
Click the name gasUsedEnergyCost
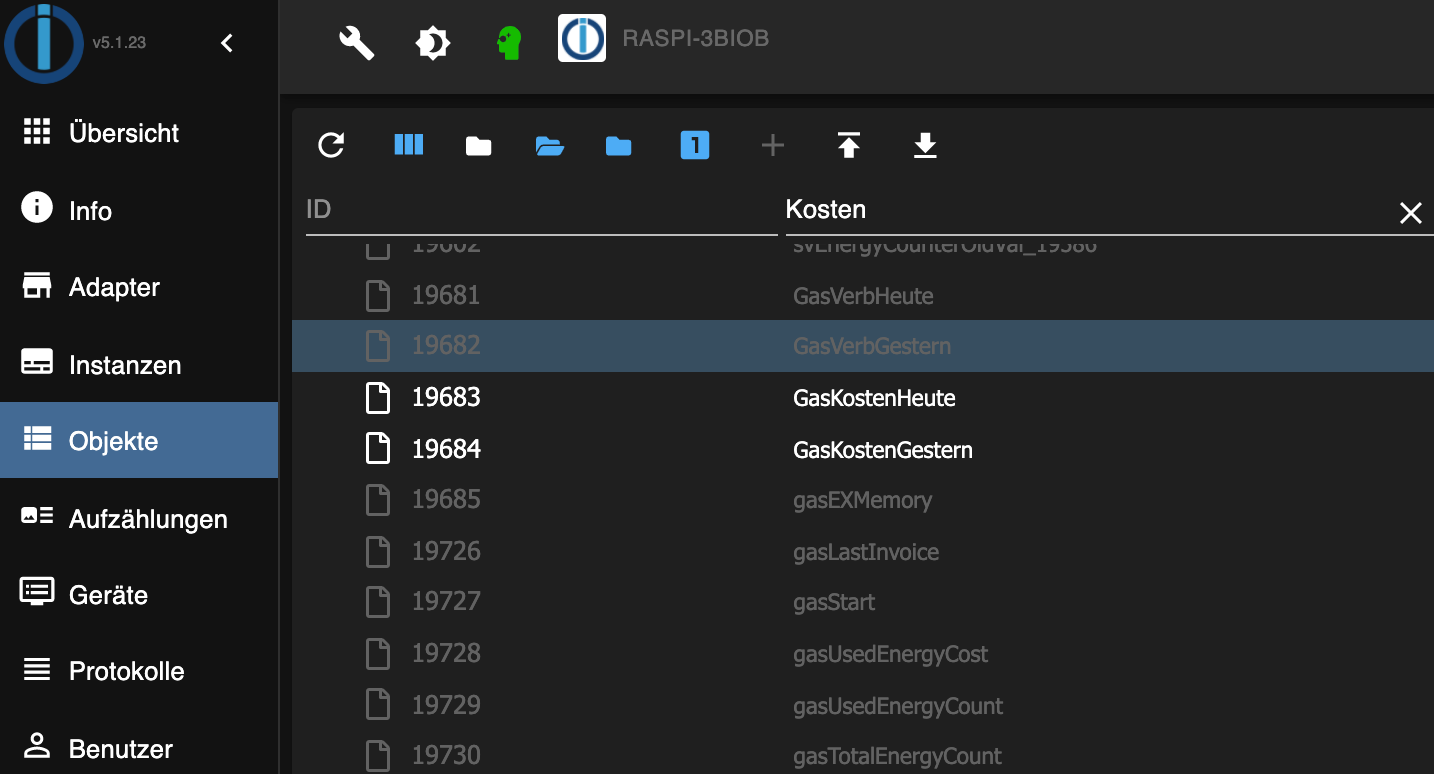click(x=890, y=654)
